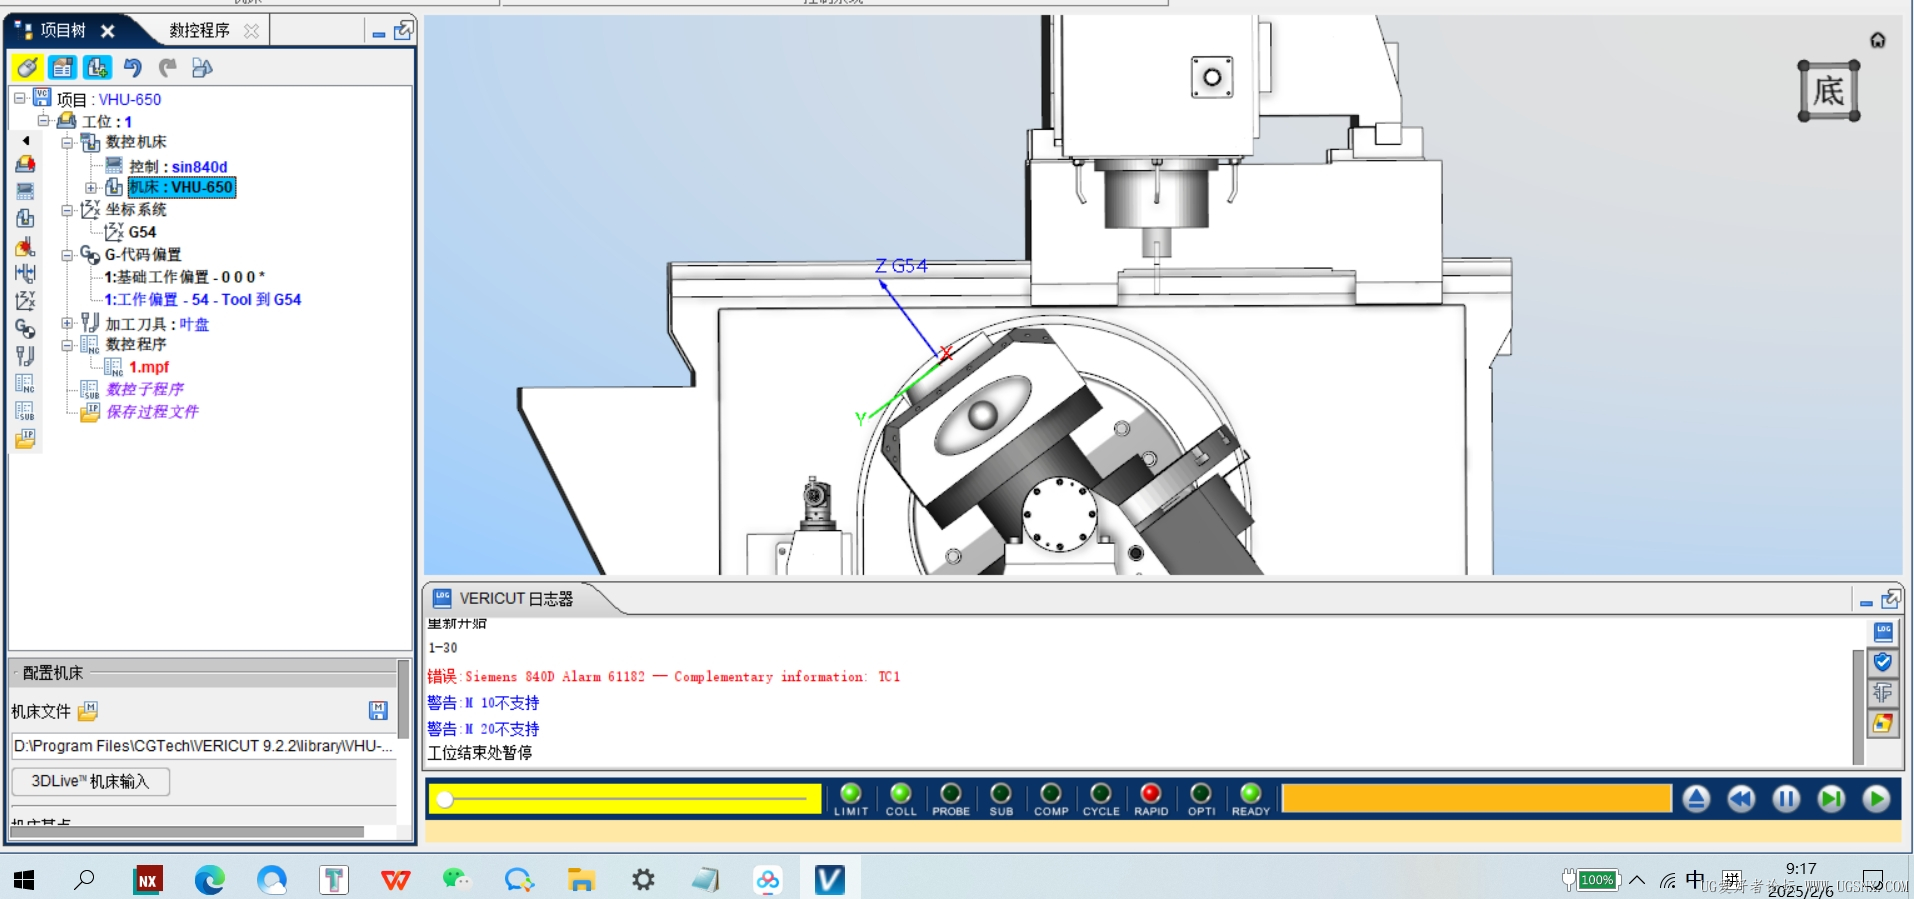Screen dimensions: 1914x899
Task: Click the NC SUB subroutine icon in side strip
Action: point(26,410)
